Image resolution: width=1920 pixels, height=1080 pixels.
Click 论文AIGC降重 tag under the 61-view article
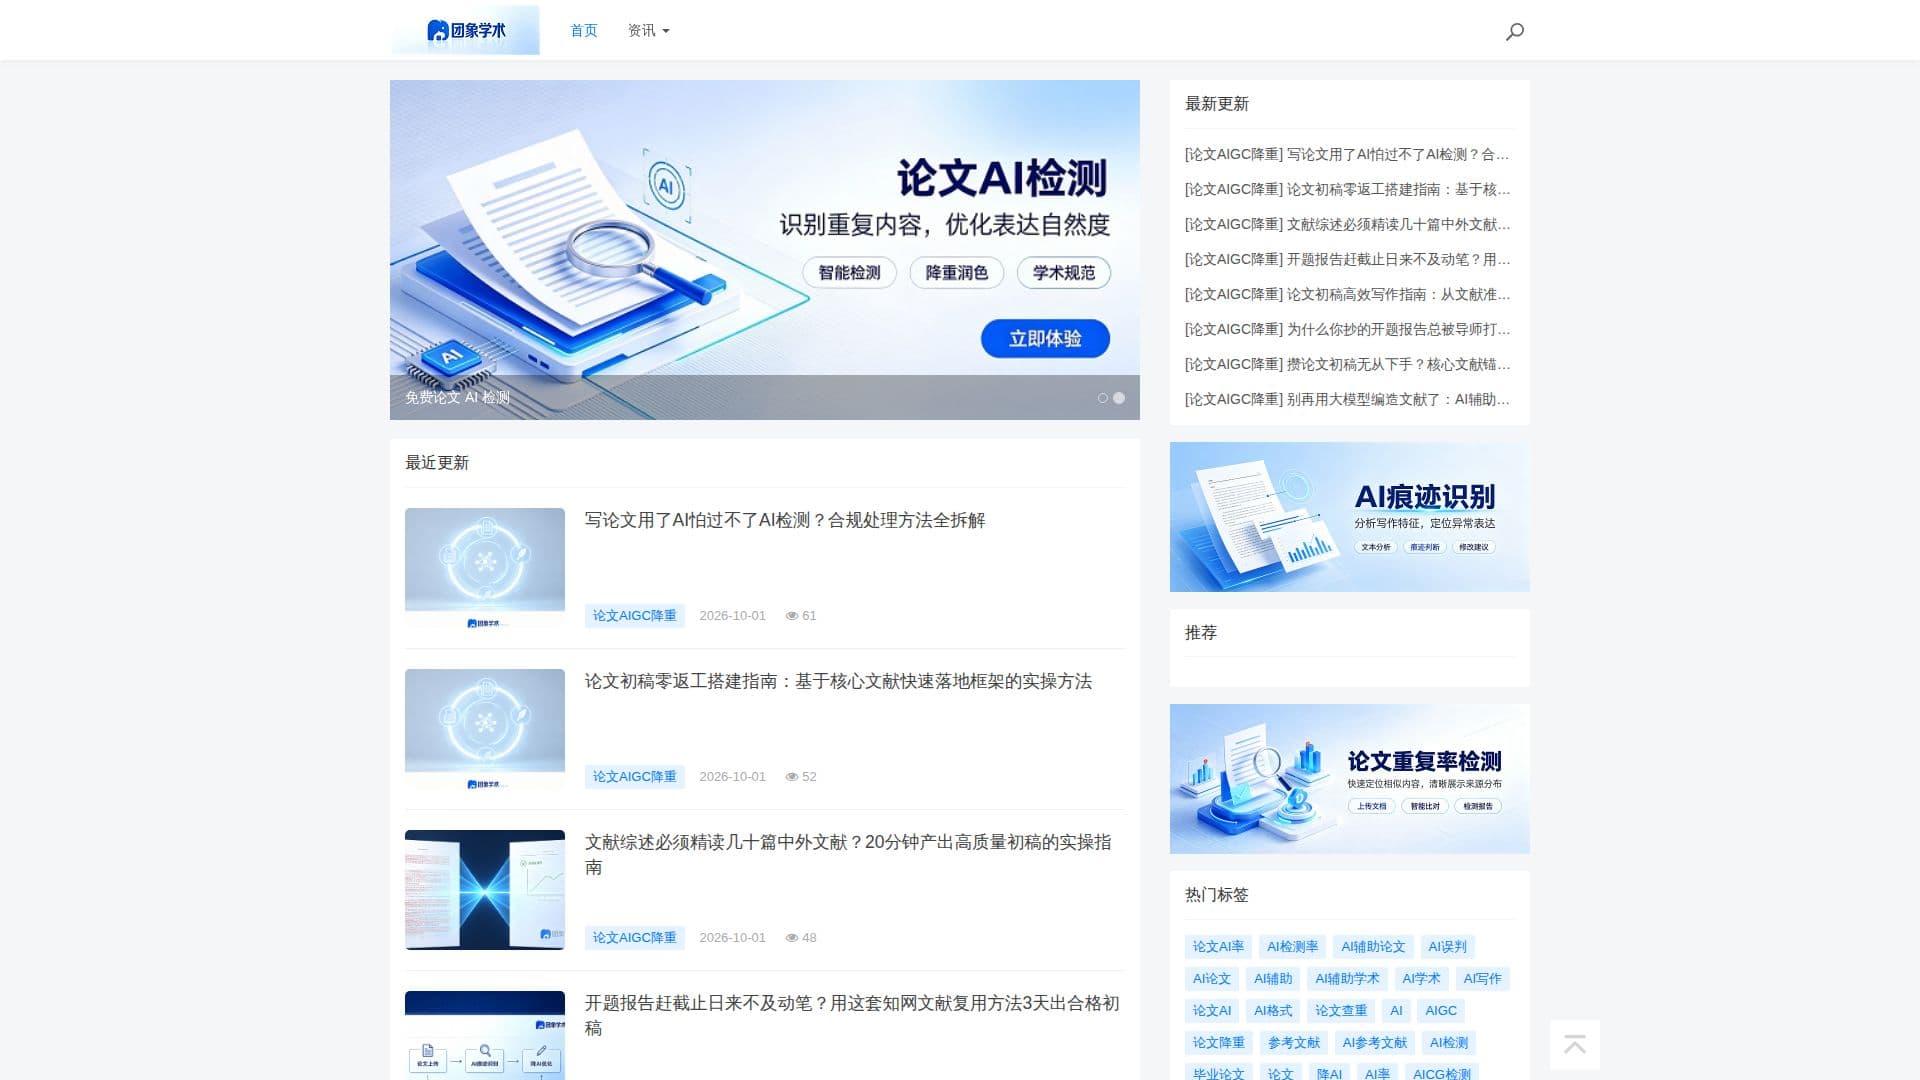click(635, 616)
